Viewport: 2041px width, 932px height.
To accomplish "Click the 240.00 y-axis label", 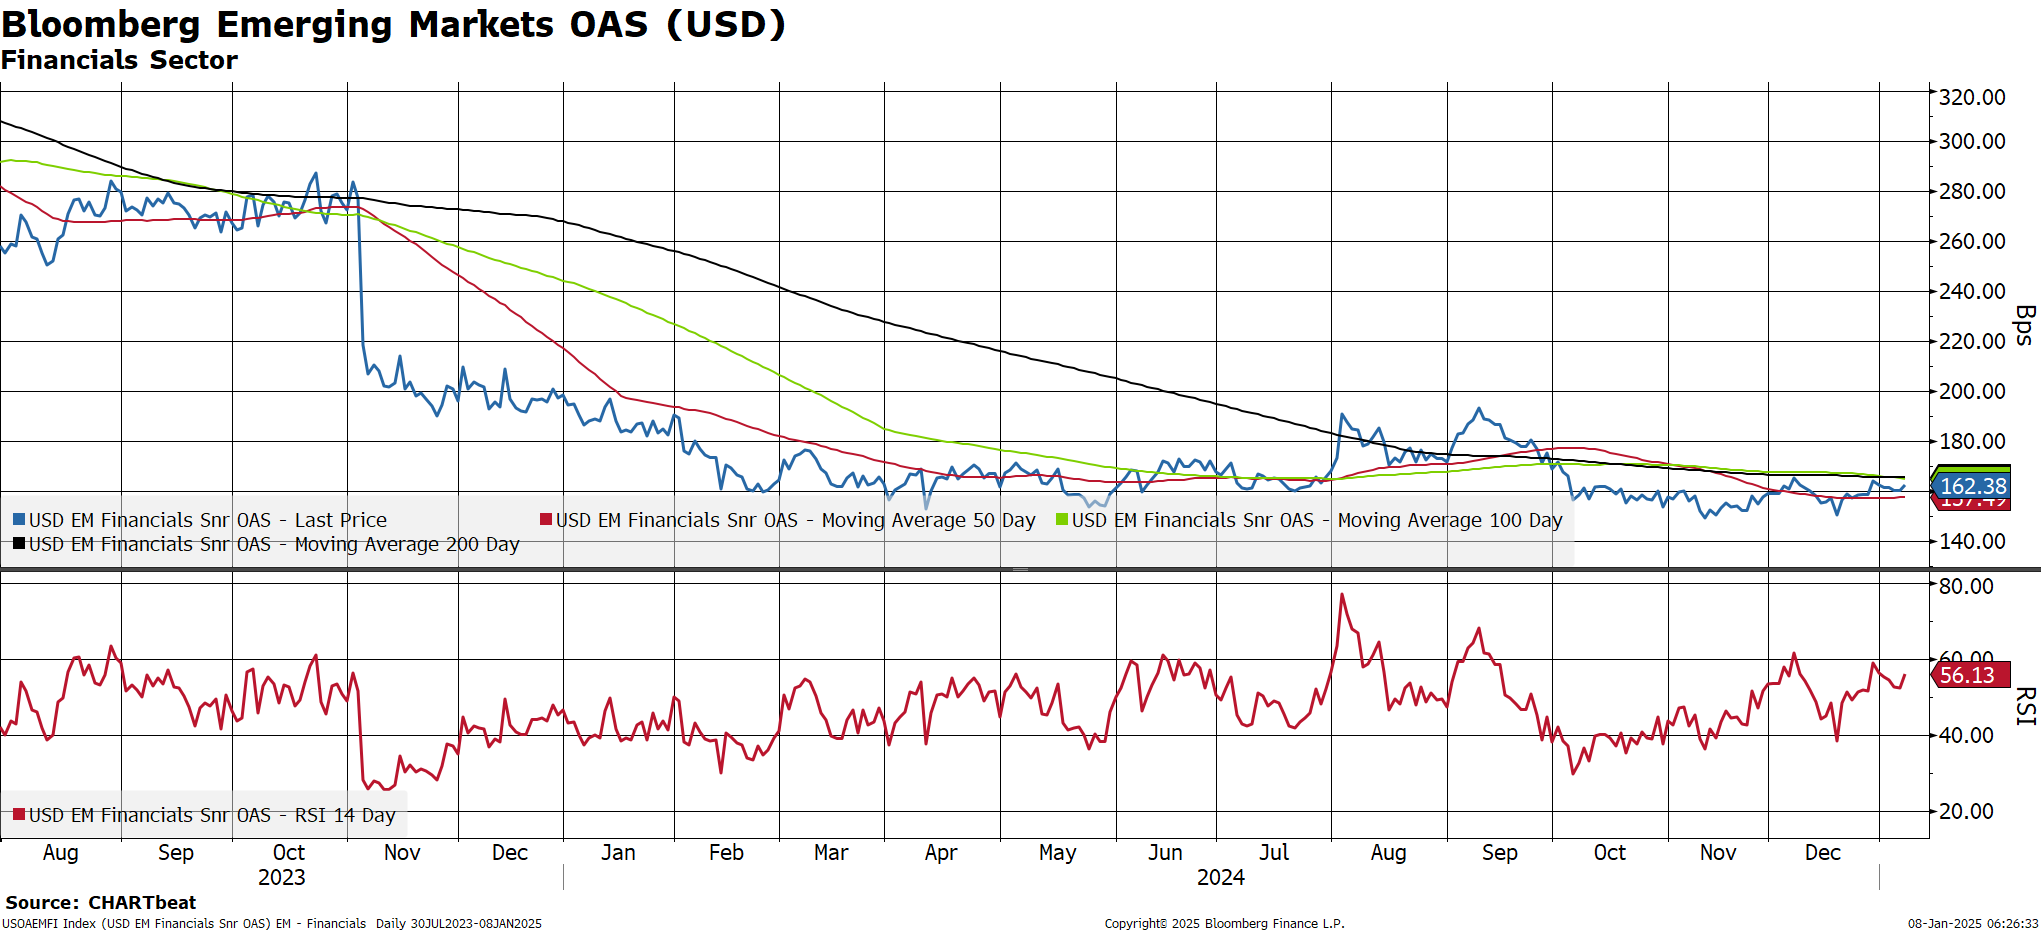I will [x=1972, y=291].
